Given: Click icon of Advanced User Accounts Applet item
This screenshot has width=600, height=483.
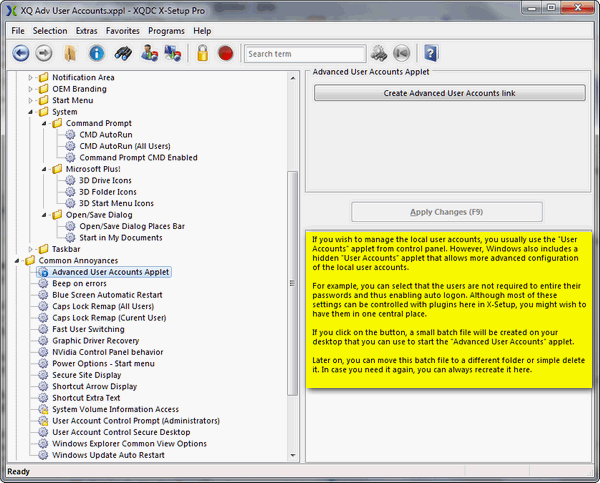Looking at the screenshot, I should 43,272.
